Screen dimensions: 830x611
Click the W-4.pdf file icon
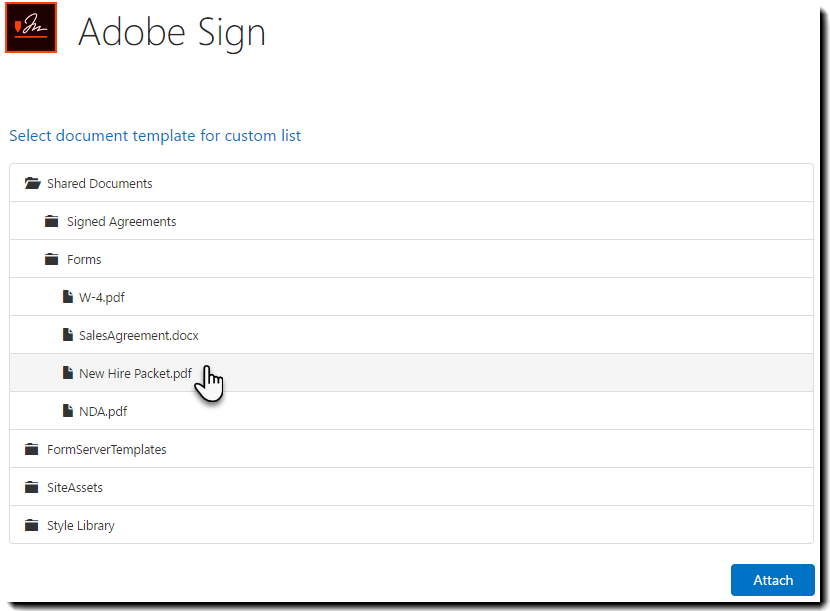68,298
